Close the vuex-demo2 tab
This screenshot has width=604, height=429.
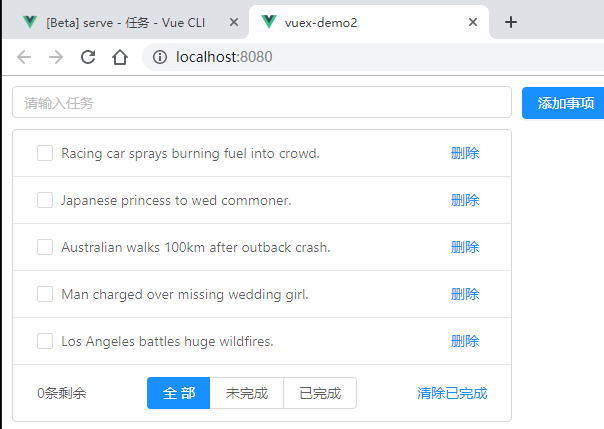click(473, 22)
